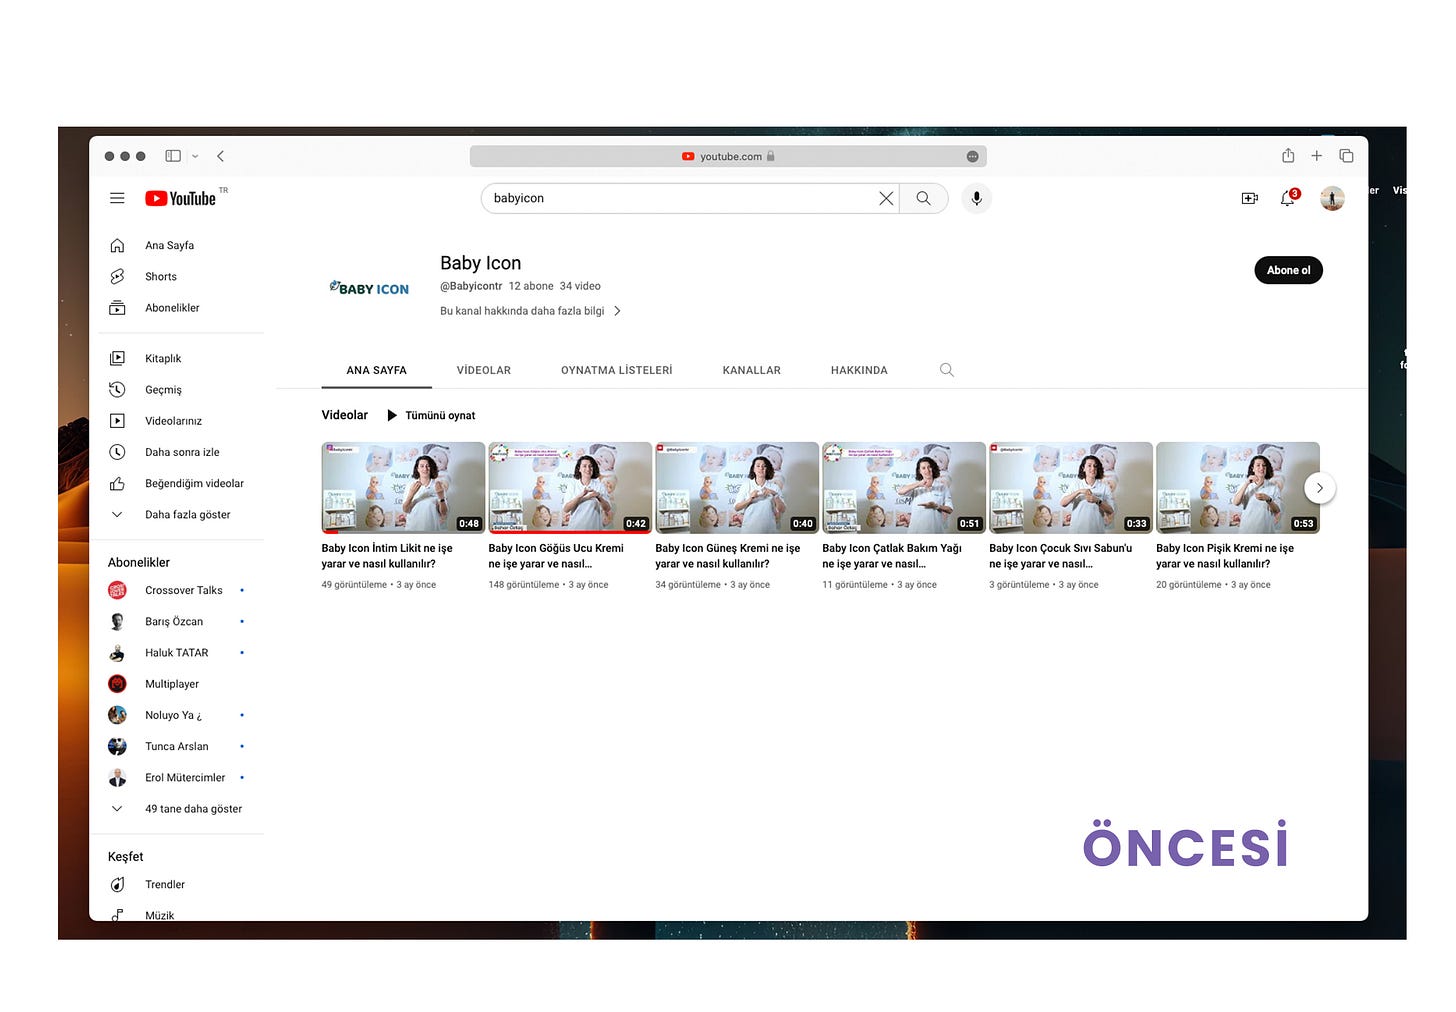Open the Güneş Kremi video thumbnail

click(x=737, y=488)
